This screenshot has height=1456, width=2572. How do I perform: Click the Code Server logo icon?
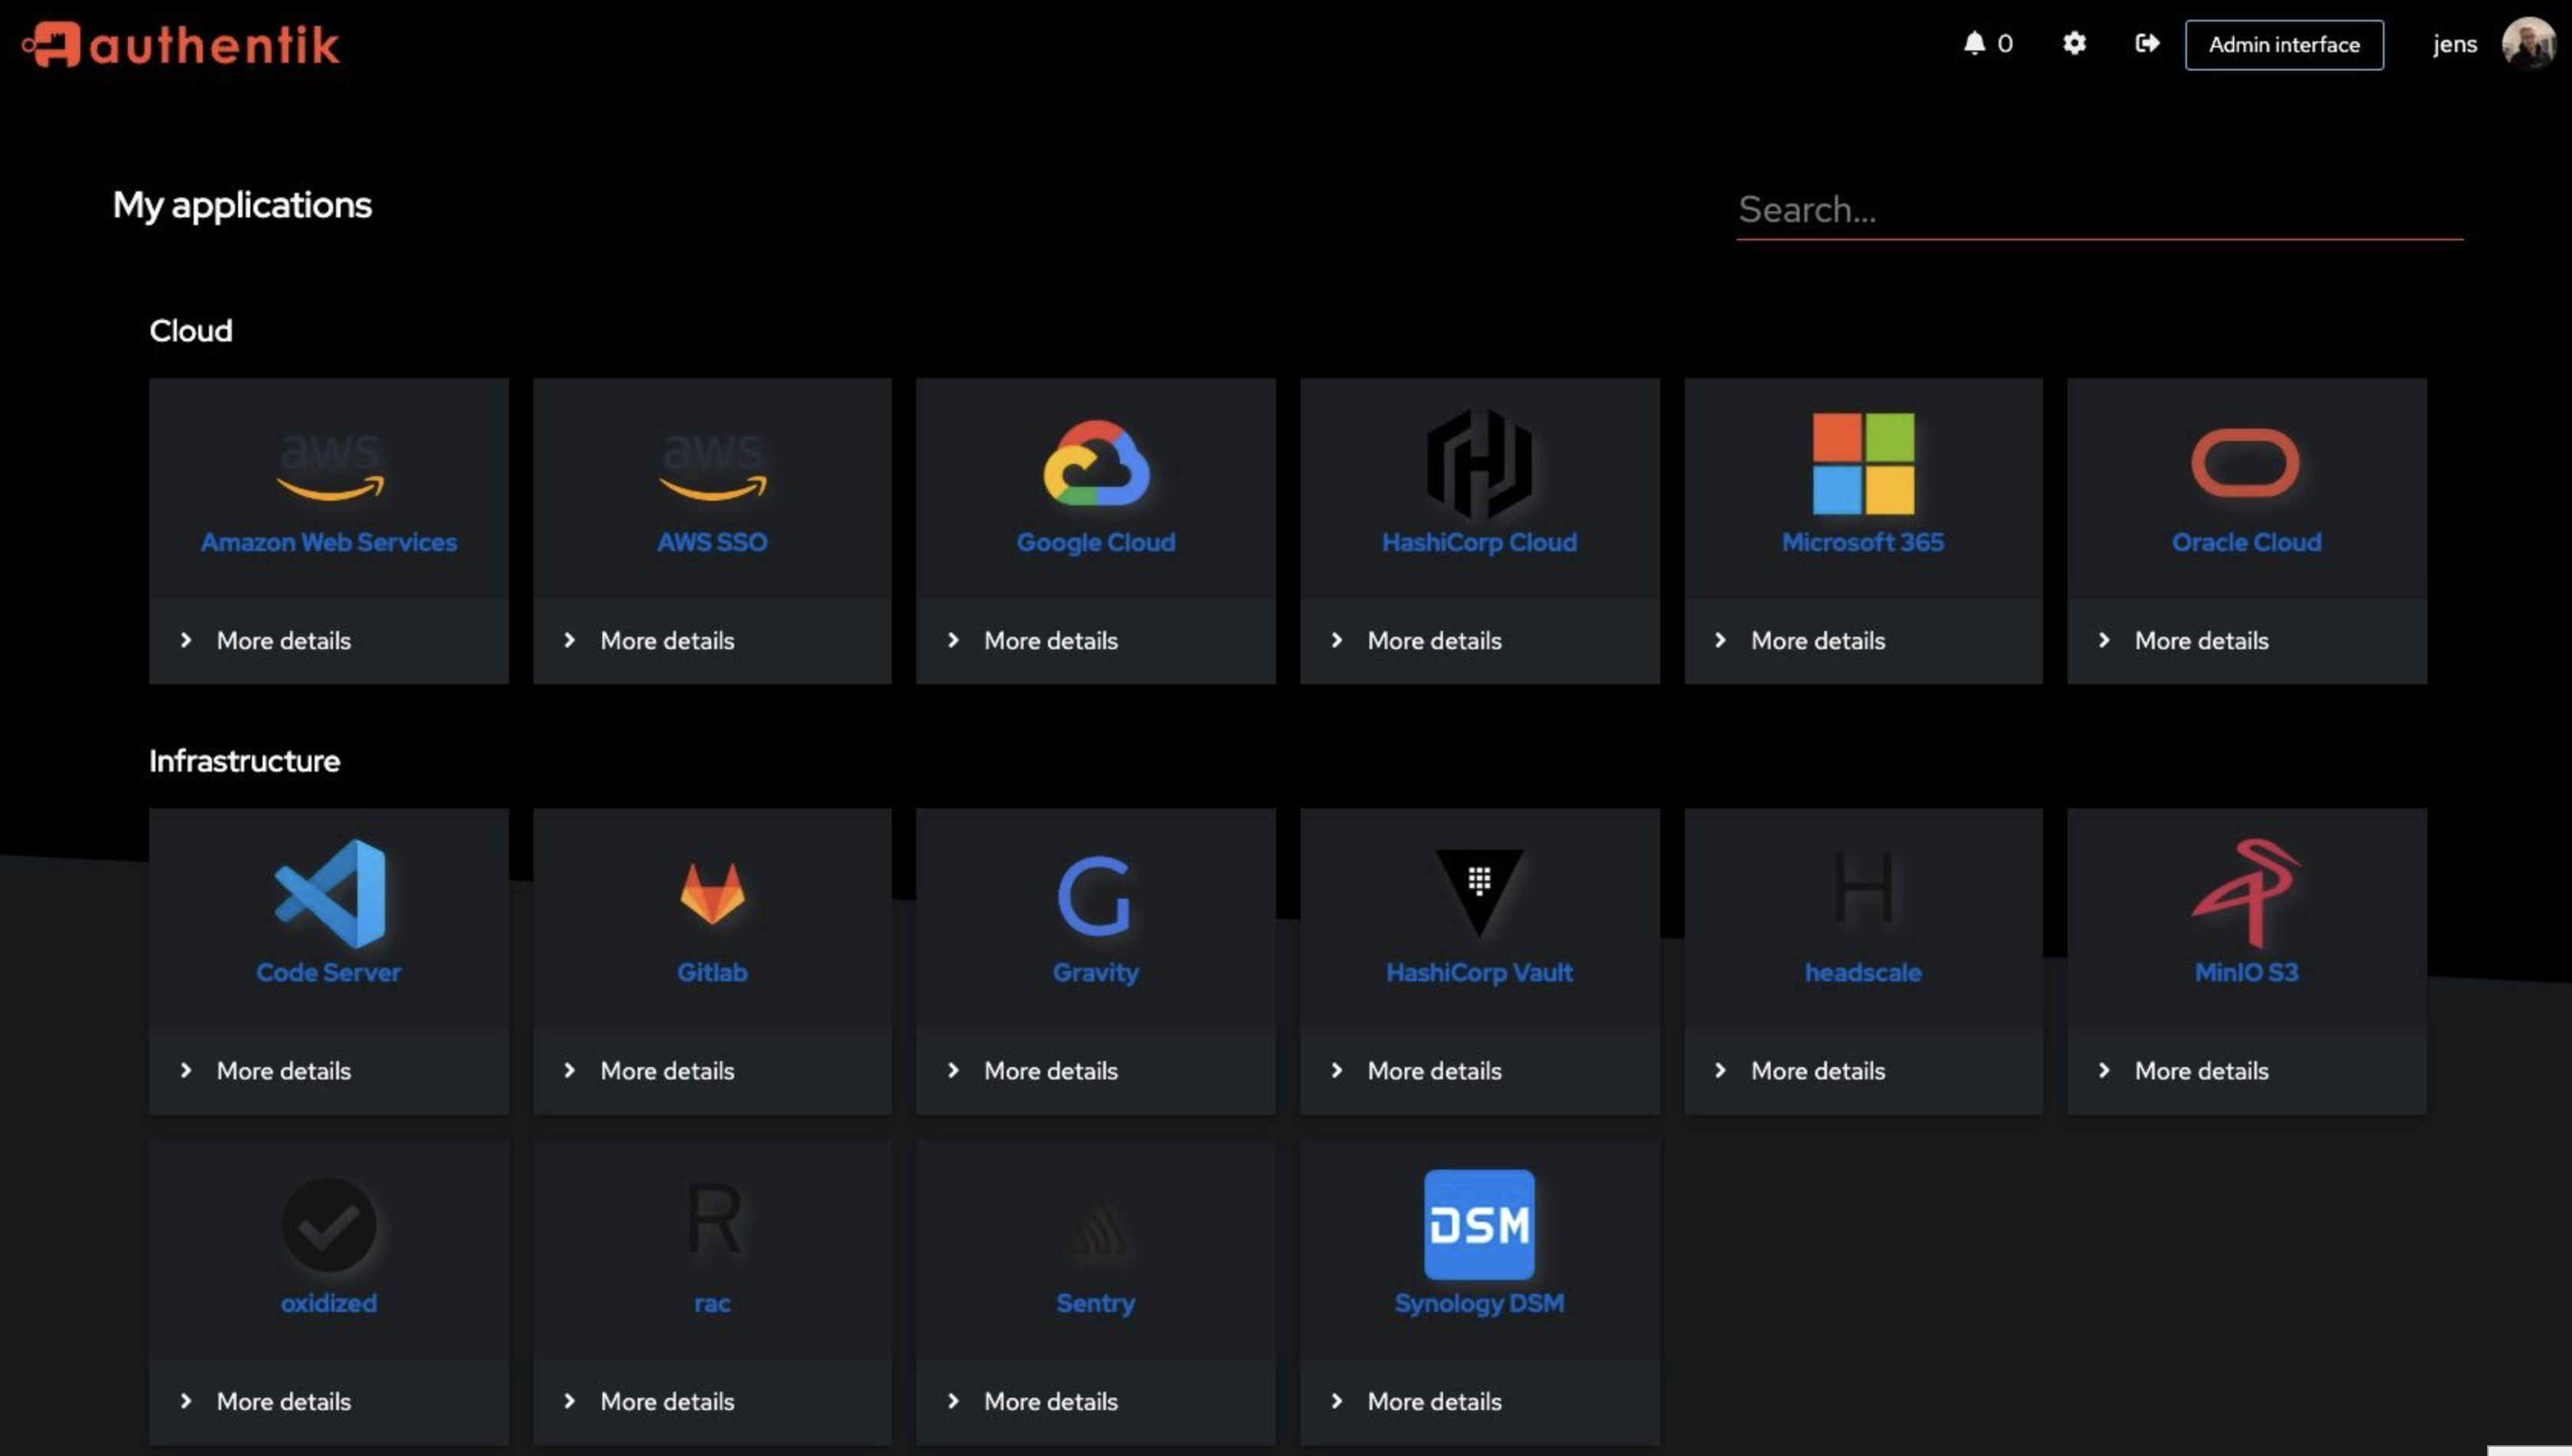(329, 893)
